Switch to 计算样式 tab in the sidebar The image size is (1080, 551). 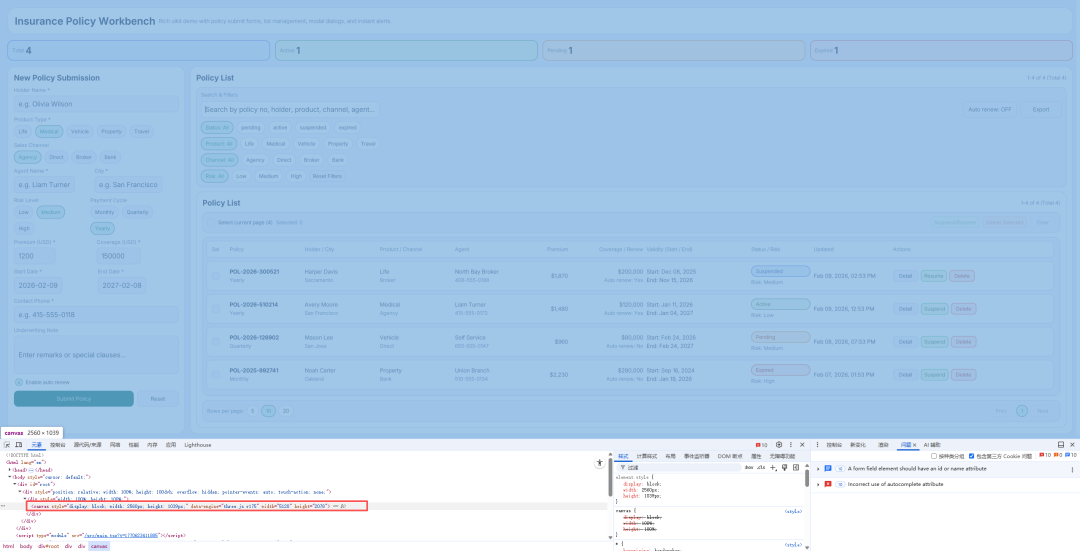[x=647, y=456]
